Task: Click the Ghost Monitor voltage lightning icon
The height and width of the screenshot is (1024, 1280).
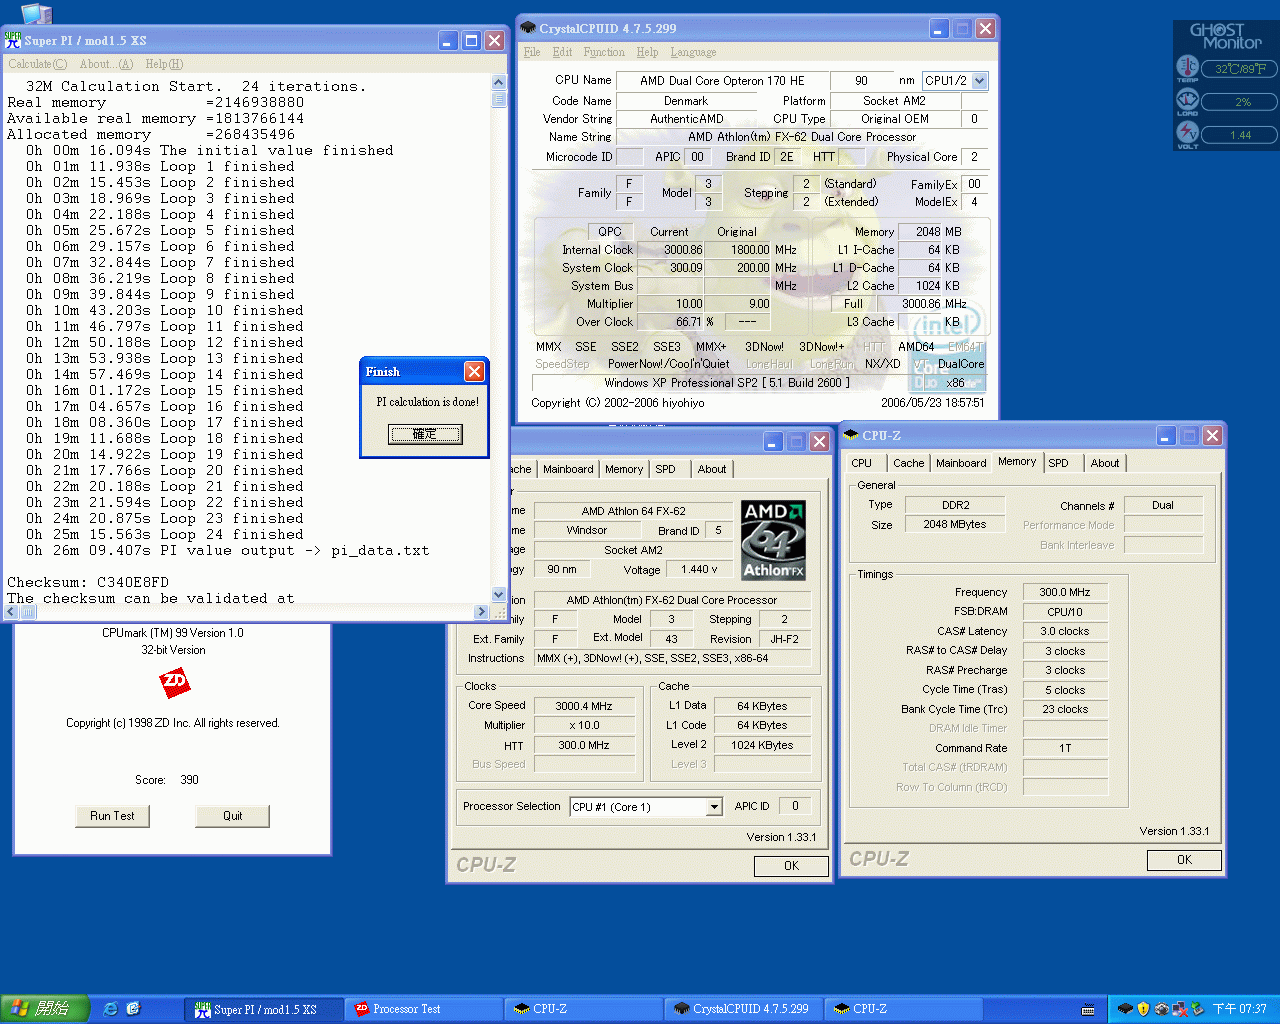Action: (x=1187, y=133)
